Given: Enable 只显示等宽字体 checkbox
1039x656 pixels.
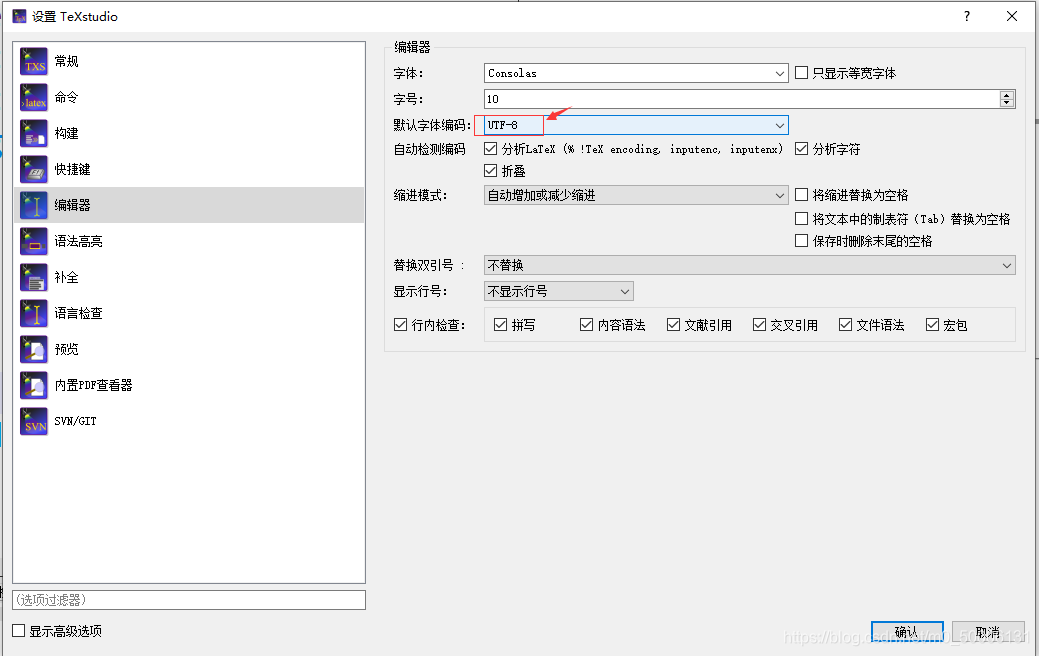Looking at the screenshot, I should 801,73.
